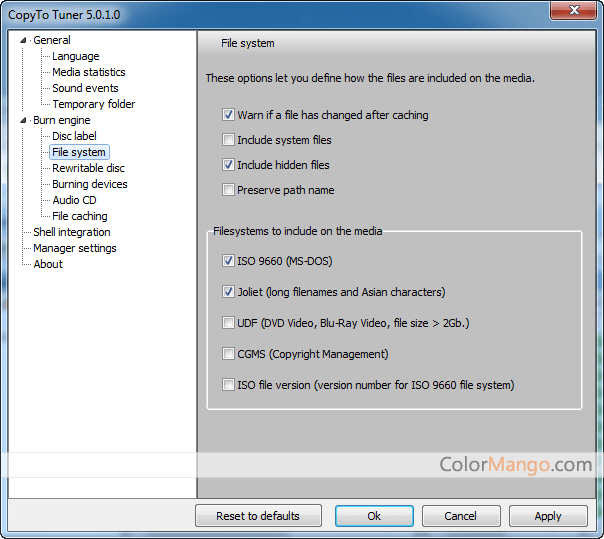Uncheck Include hidden files option
The height and width of the screenshot is (539, 604).
coord(229,165)
